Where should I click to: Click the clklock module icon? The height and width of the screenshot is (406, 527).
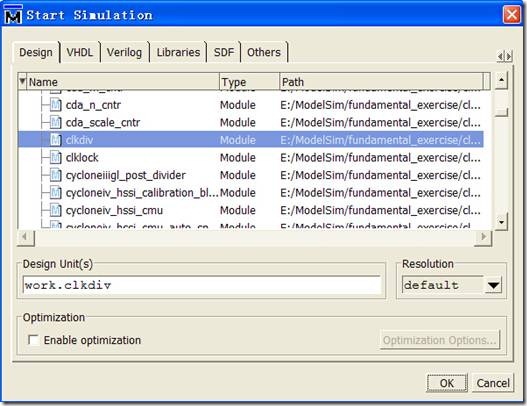[55, 157]
